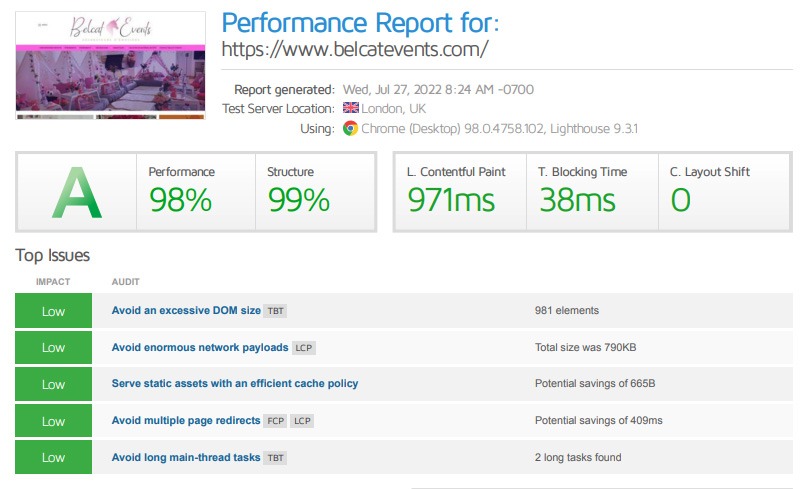Click the LCP tag on page redirects audit

click(x=302, y=421)
